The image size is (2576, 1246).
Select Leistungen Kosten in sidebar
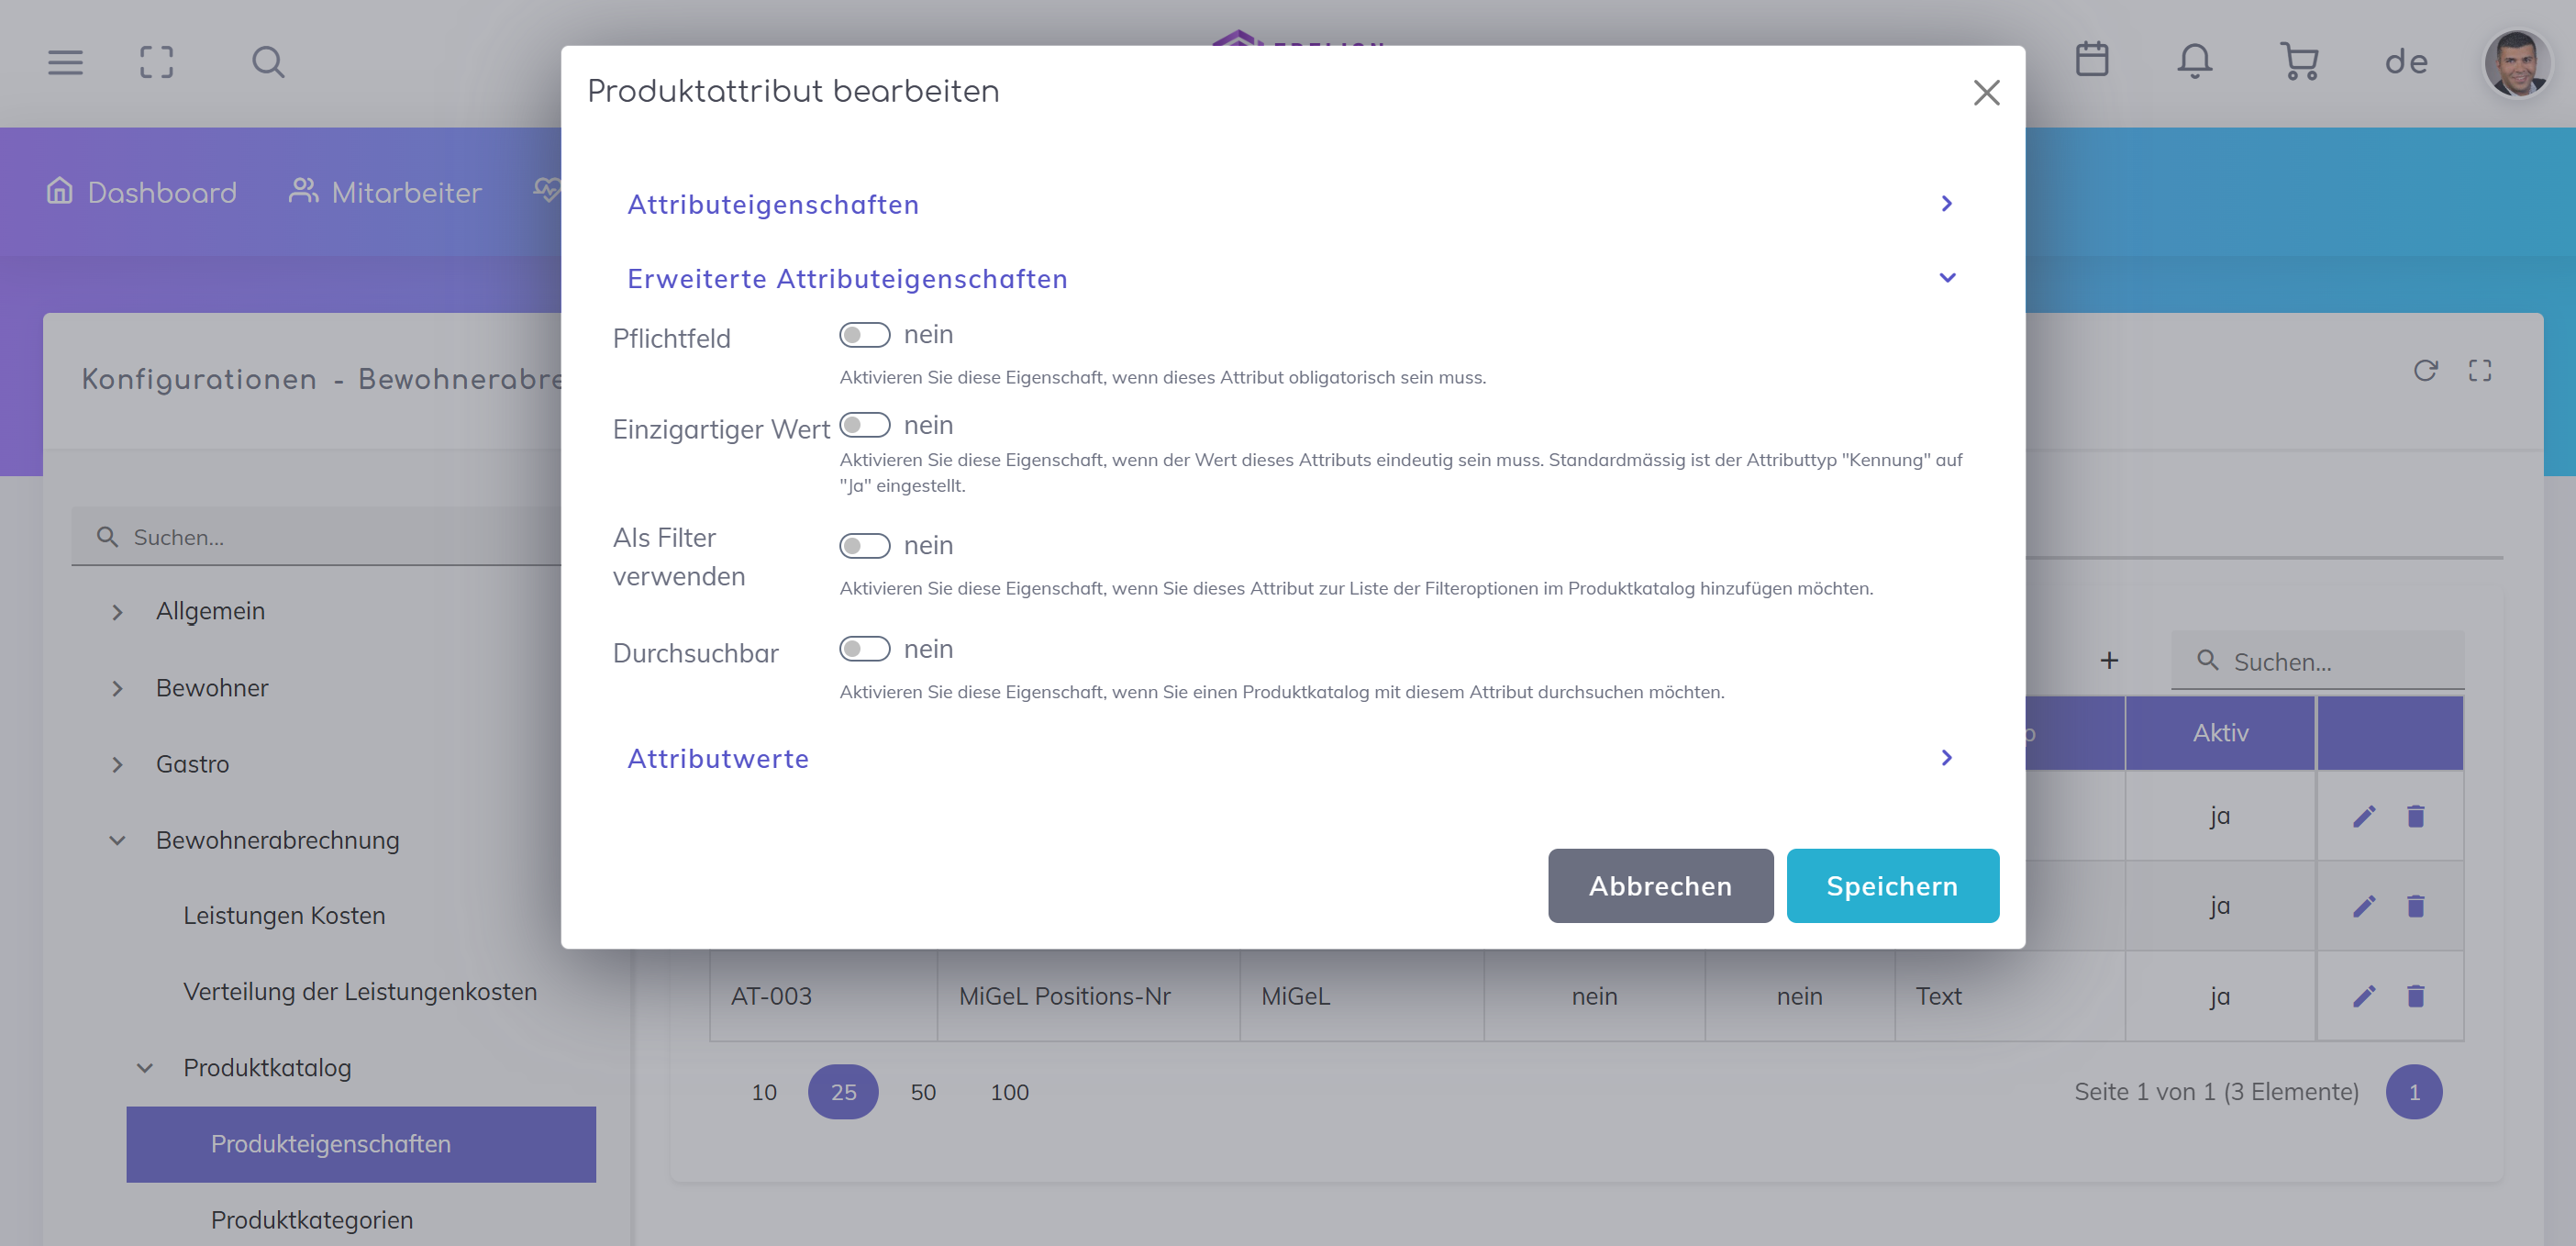click(284, 915)
